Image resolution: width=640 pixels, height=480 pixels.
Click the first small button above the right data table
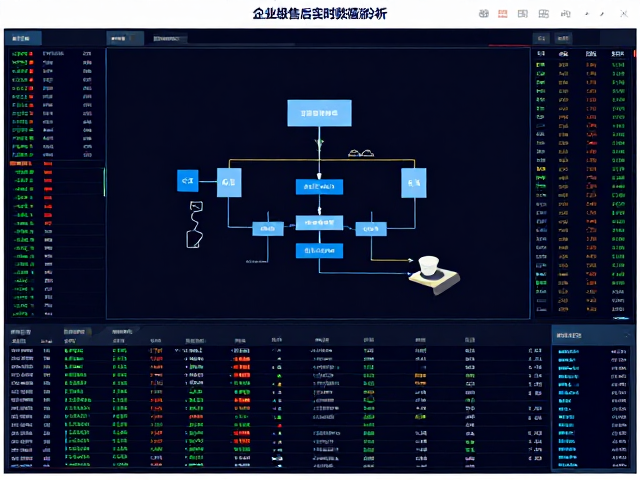click(x=541, y=38)
